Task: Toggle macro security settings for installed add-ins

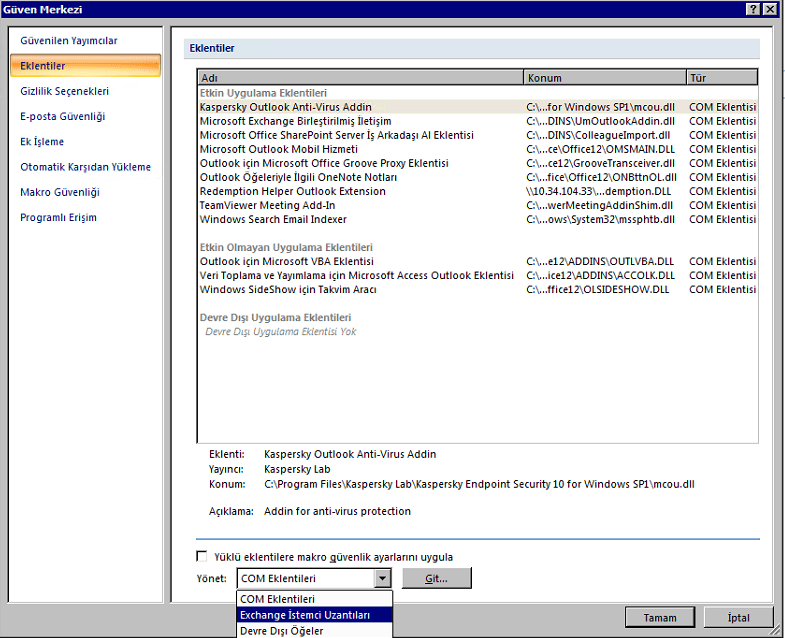Action: (202, 556)
